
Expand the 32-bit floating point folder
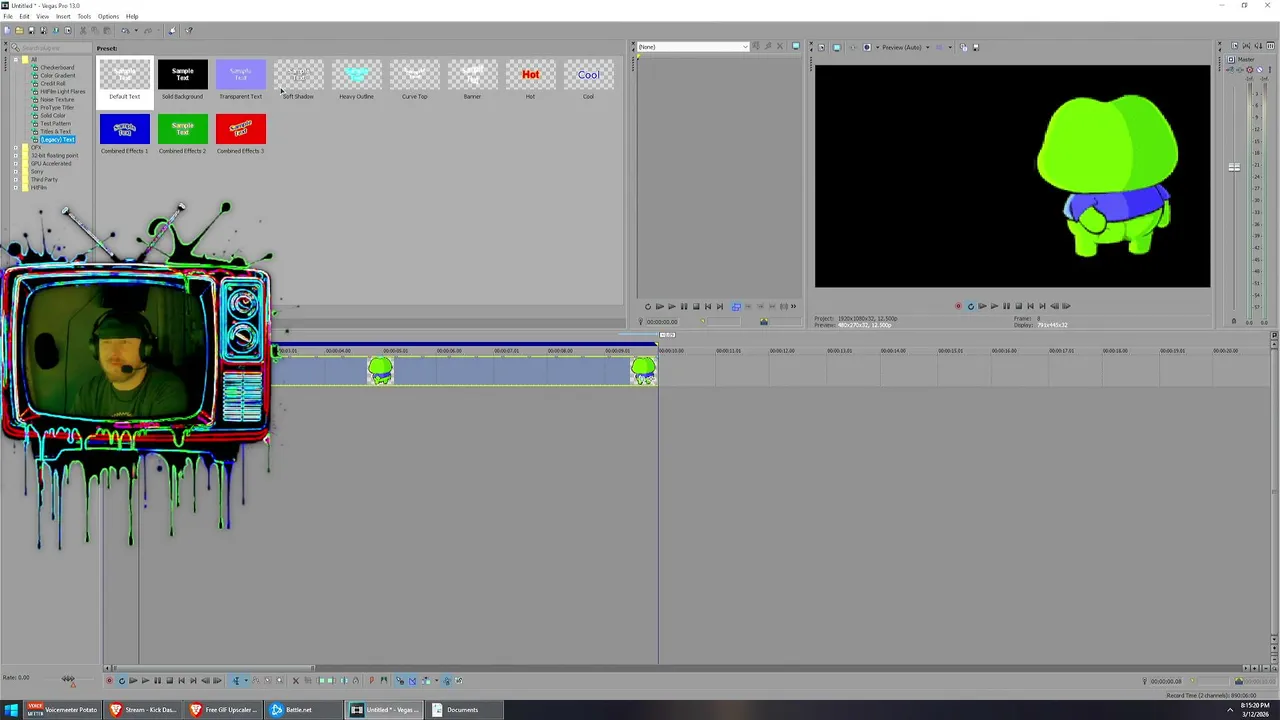pyautogui.click(x=15, y=156)
